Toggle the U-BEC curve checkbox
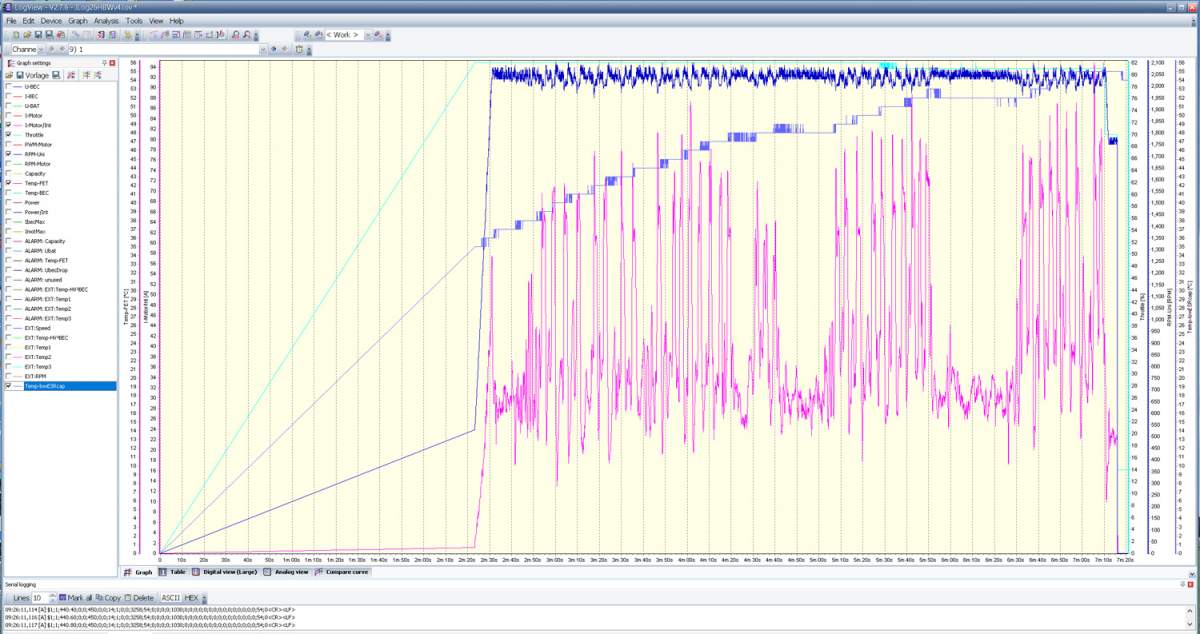Image resolution: width=1200 pixels, height=634 pixels. click(x=9, y=86)
